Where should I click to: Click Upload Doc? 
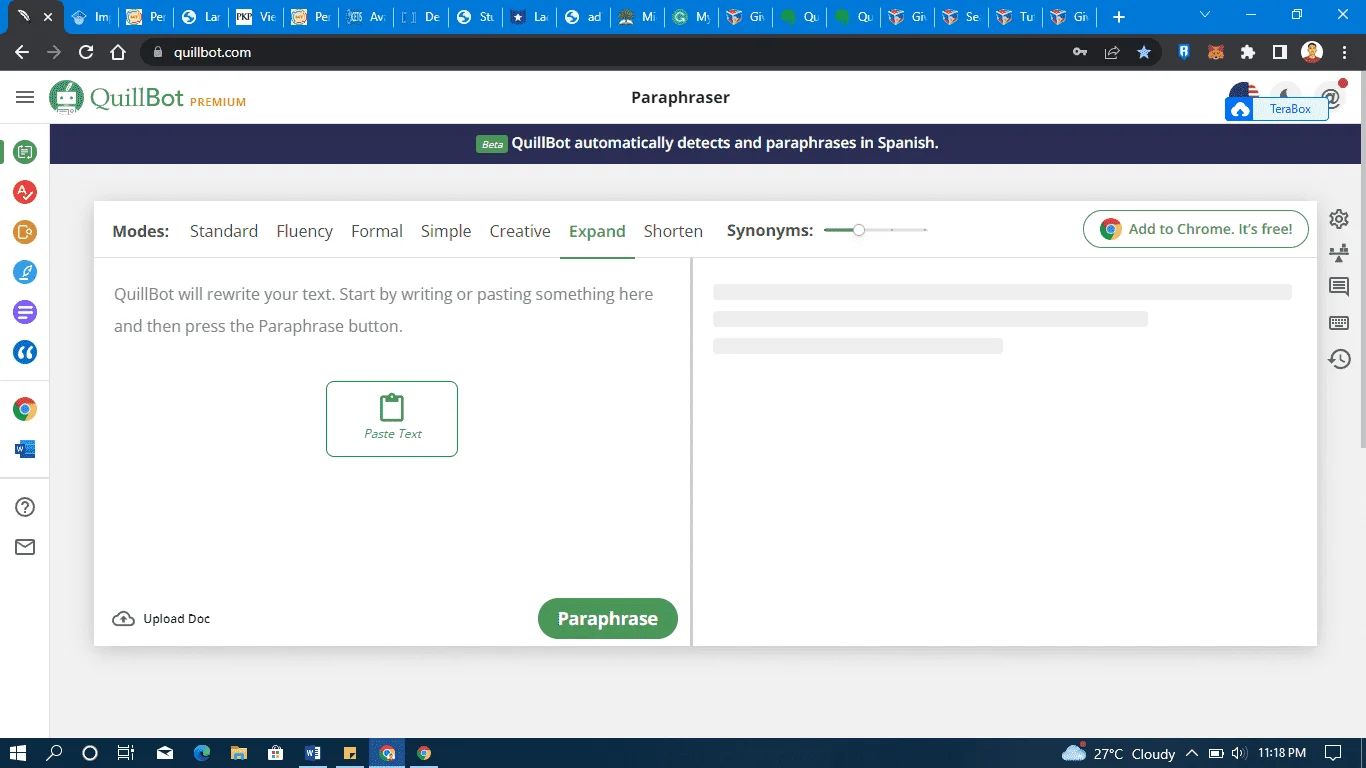tap(161, 618)
